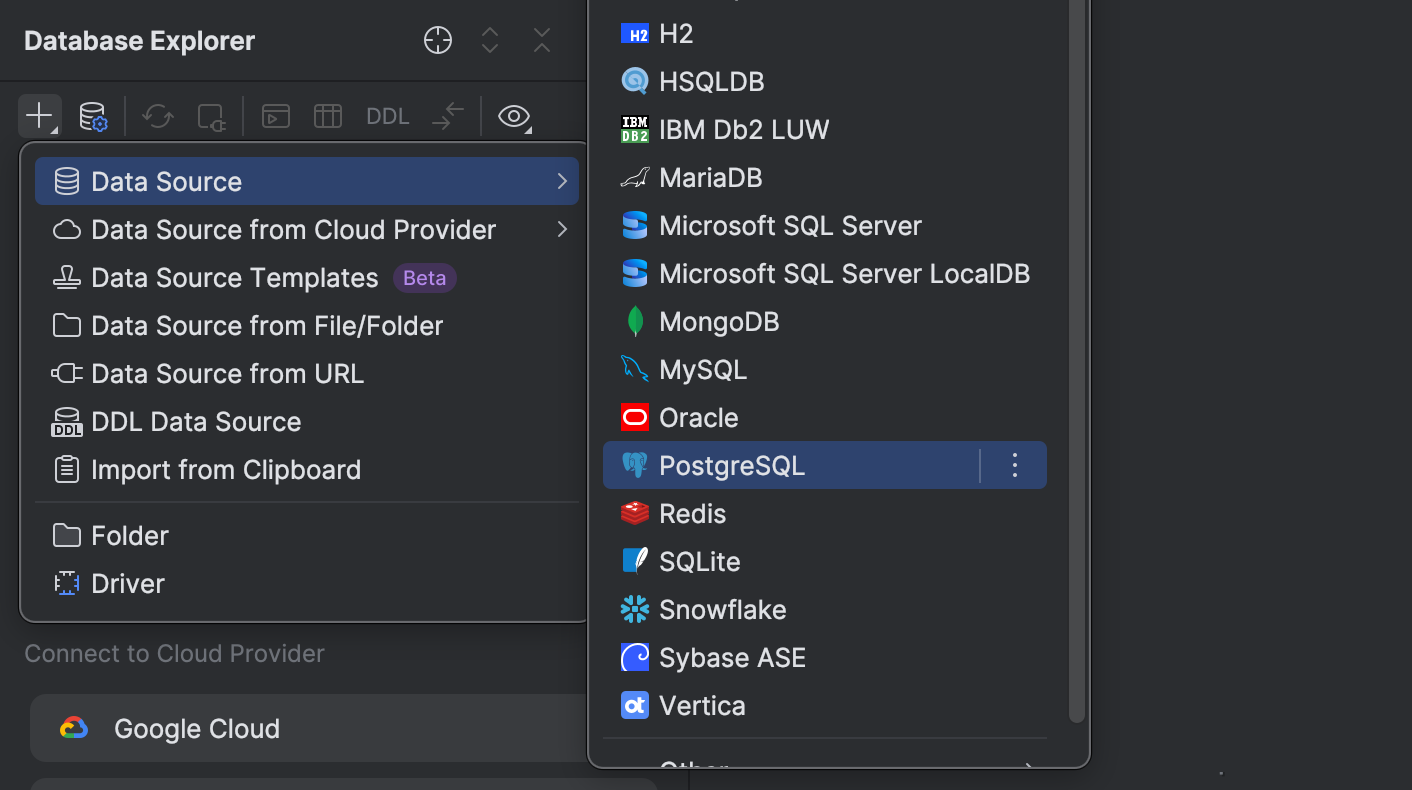Click the MongoDB leaf icon
Screen dimensions: 1412x790
point(635,321)
